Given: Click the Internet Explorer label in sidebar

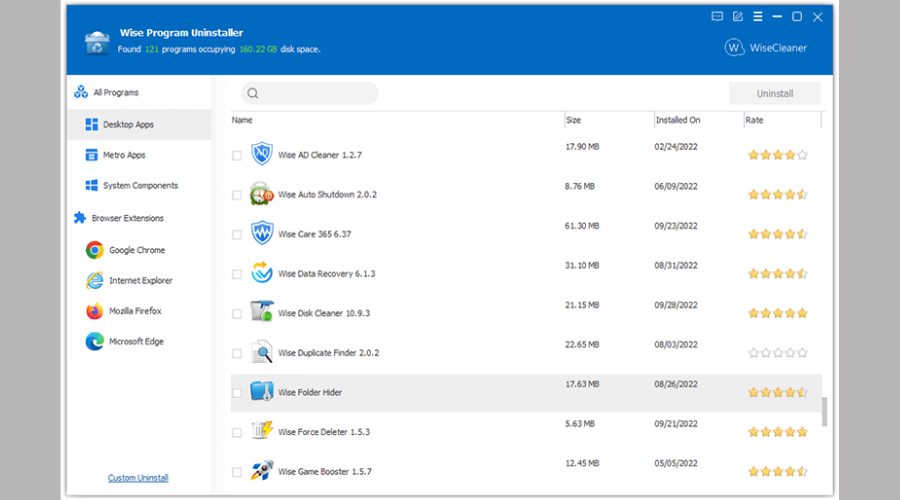Looking at the screenshot, I should tap(141, 281).
